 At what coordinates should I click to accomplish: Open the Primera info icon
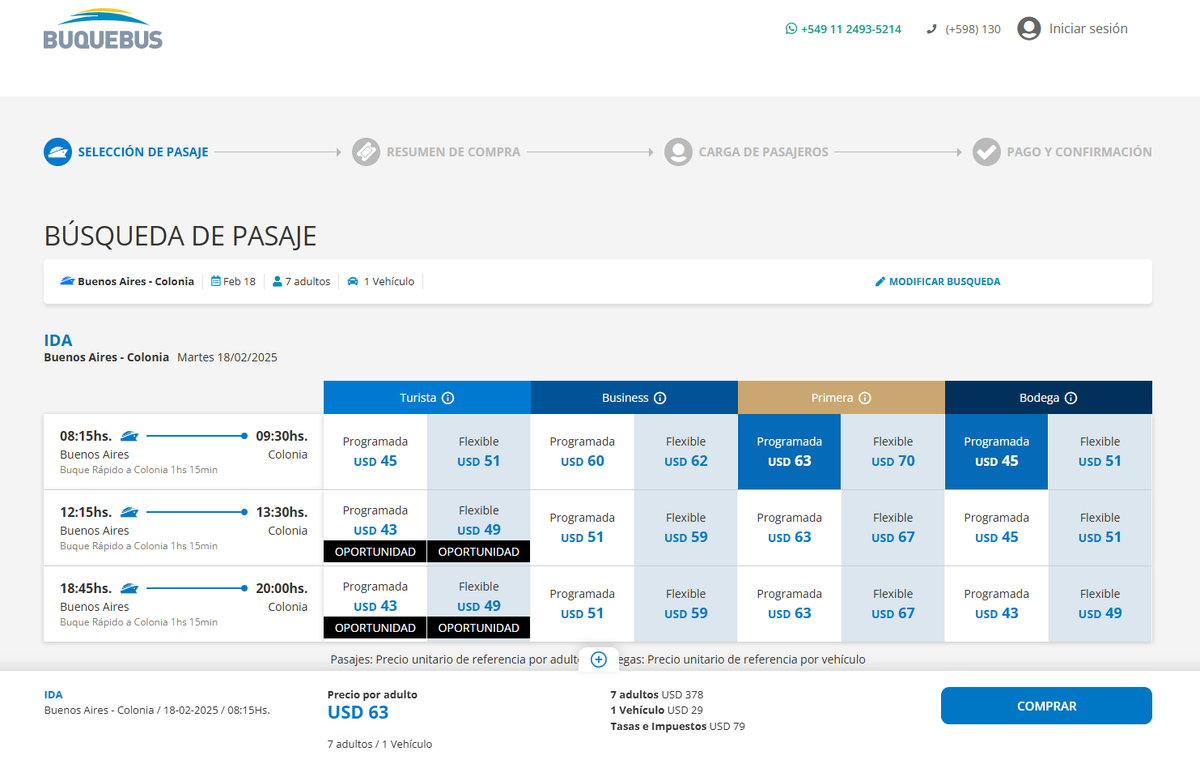(x=865, y=398)
